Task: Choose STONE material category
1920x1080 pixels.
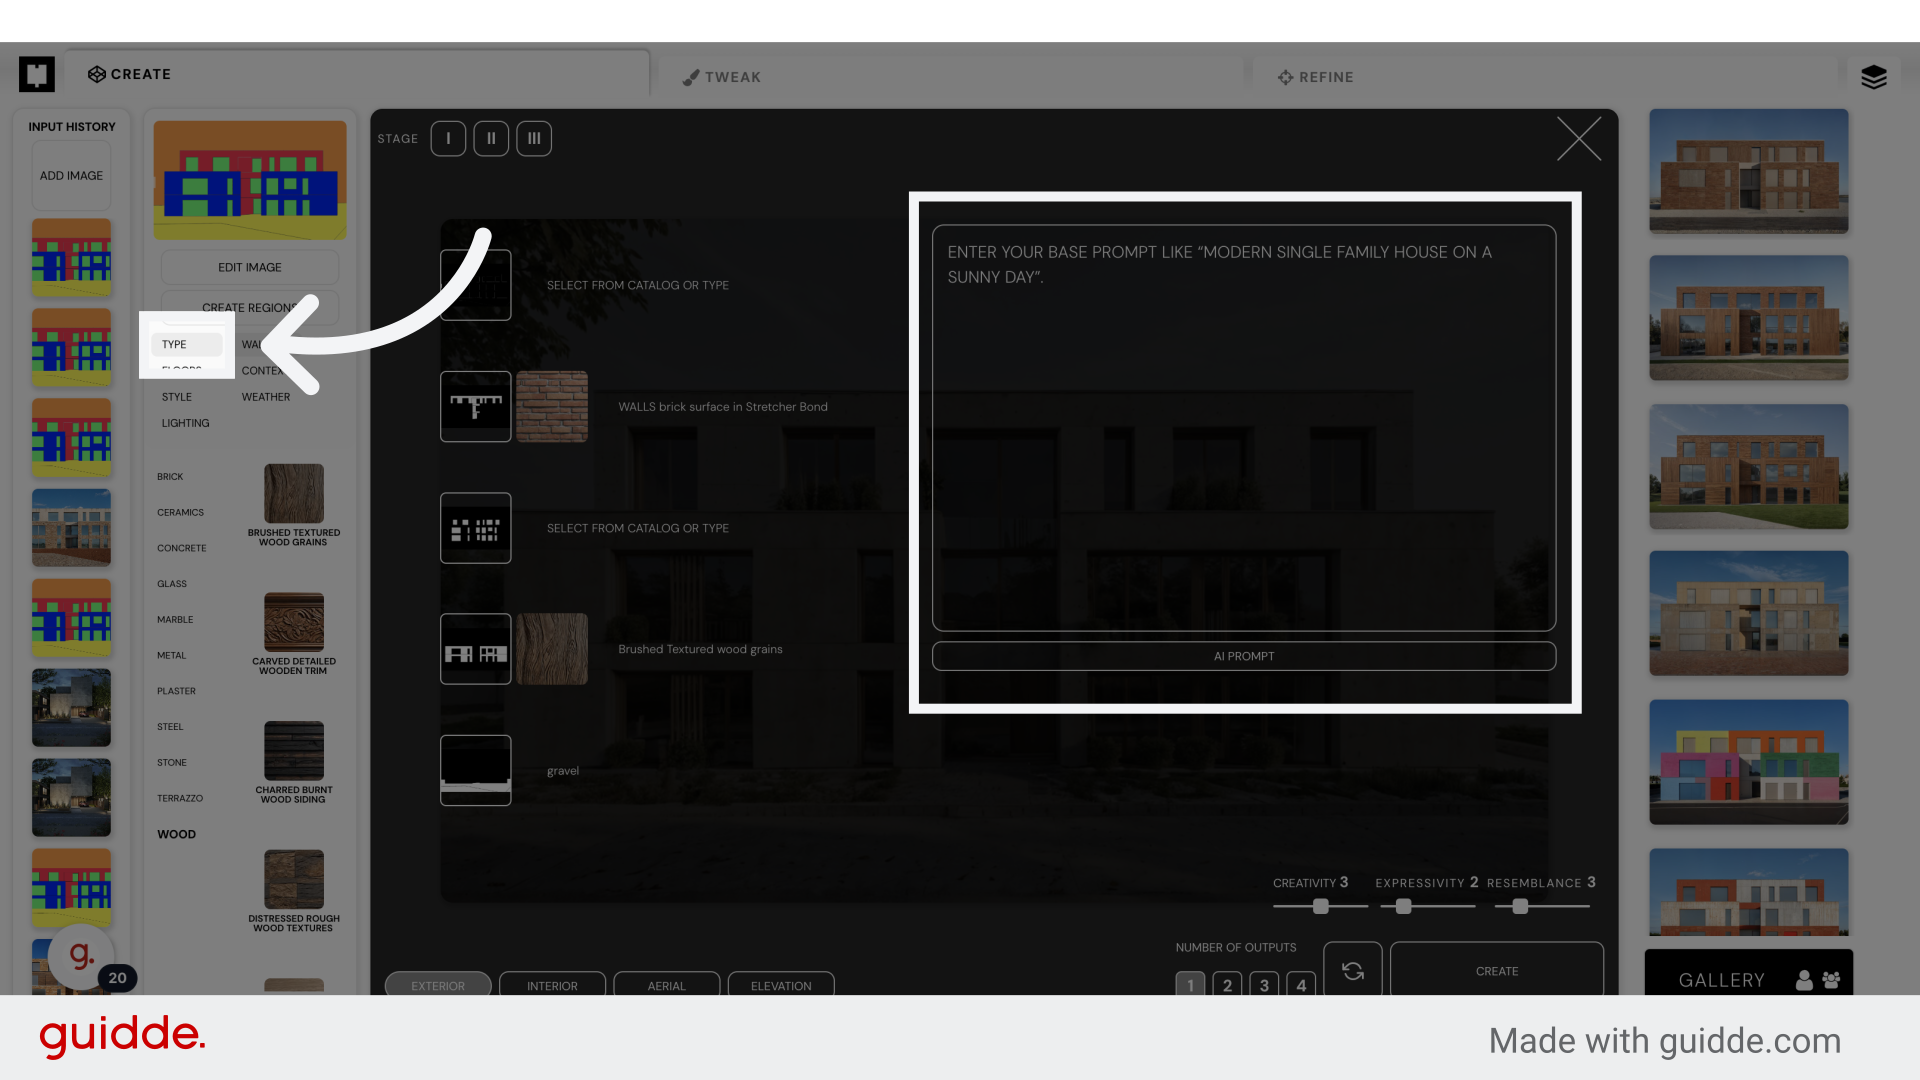Action: (172, 763)
